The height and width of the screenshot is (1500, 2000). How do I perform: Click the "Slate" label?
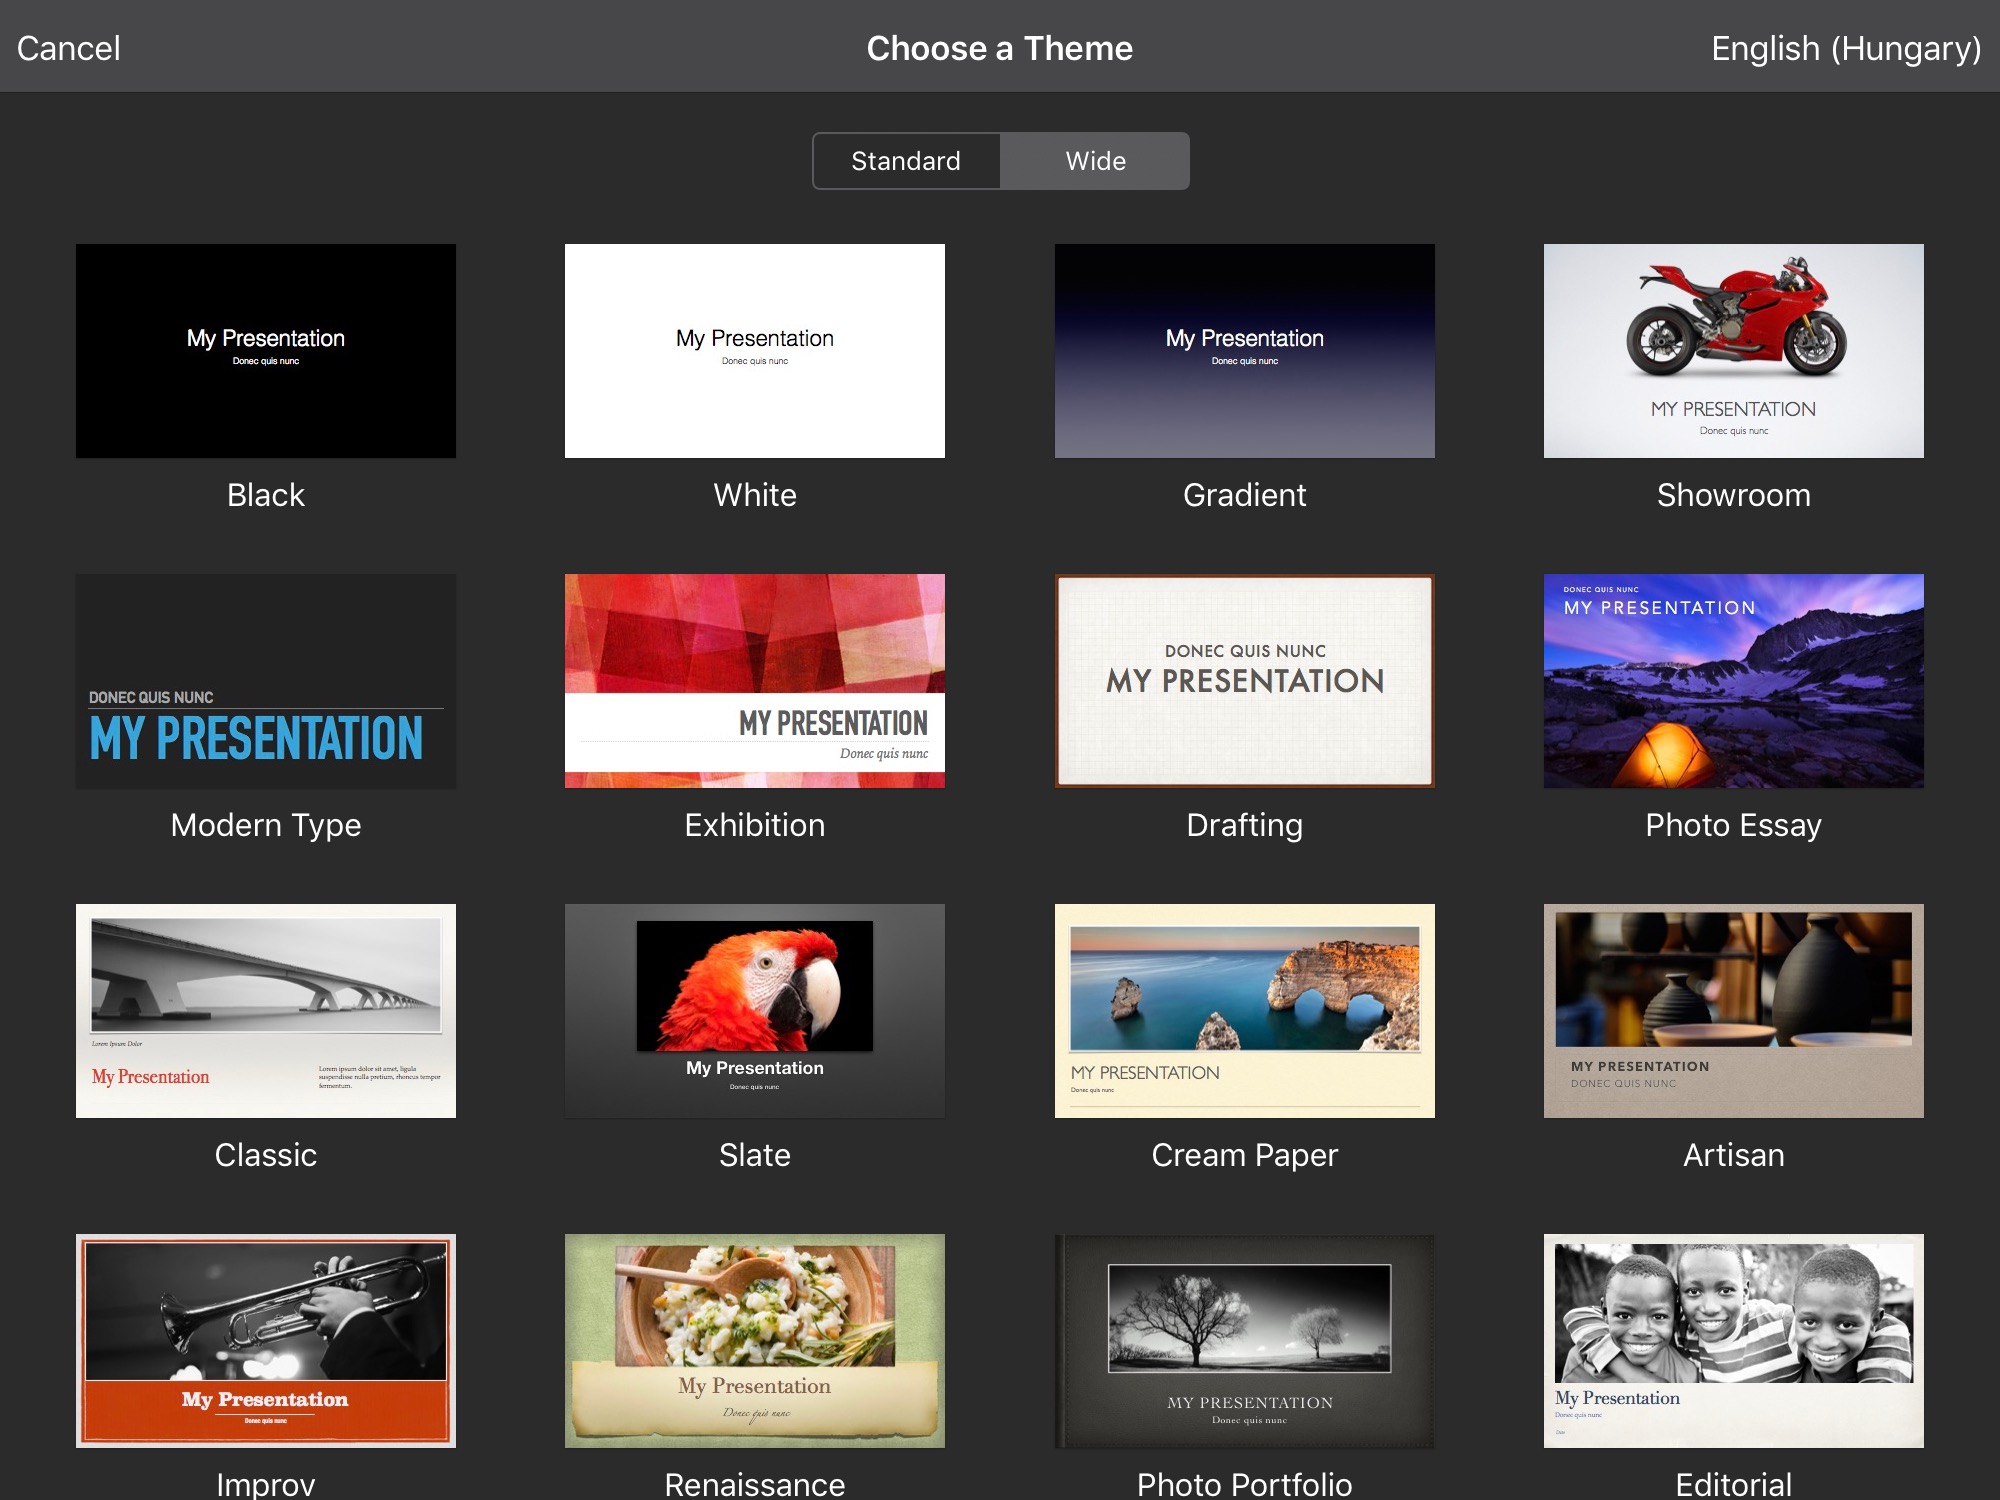coord(755,1155)
